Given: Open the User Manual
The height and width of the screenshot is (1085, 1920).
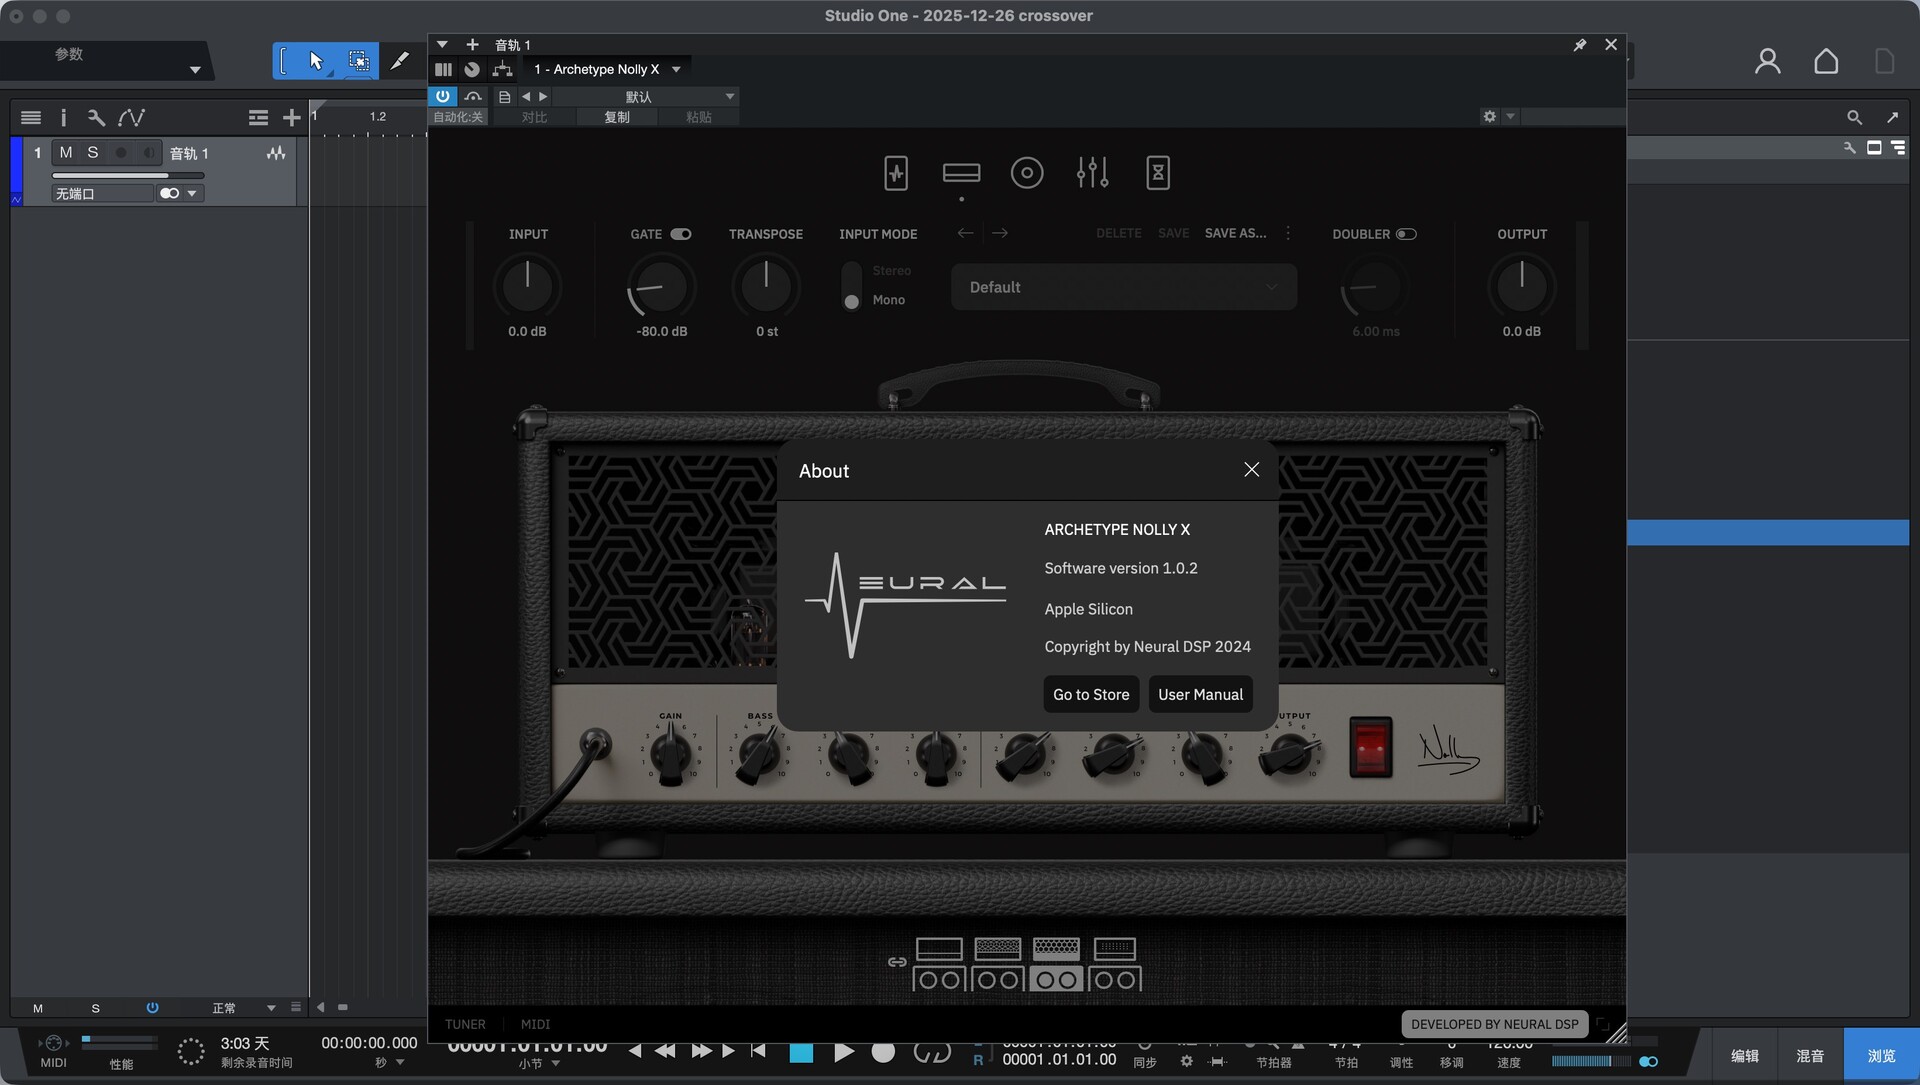Looking at the screenshot, I should click(x=1200, y=694).
